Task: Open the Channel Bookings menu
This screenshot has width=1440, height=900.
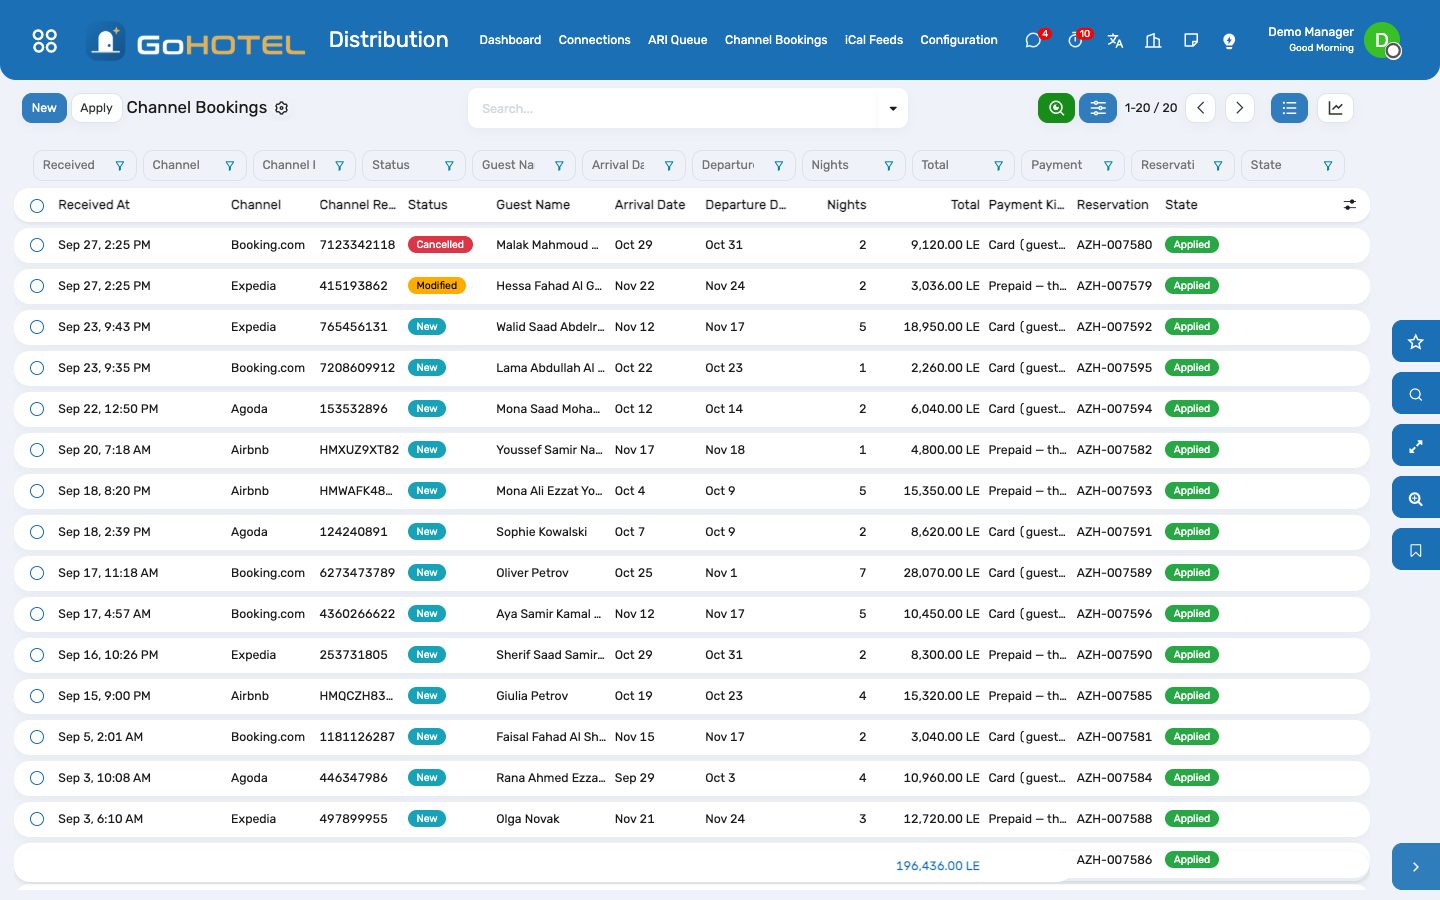Action: tap(776, 40)
